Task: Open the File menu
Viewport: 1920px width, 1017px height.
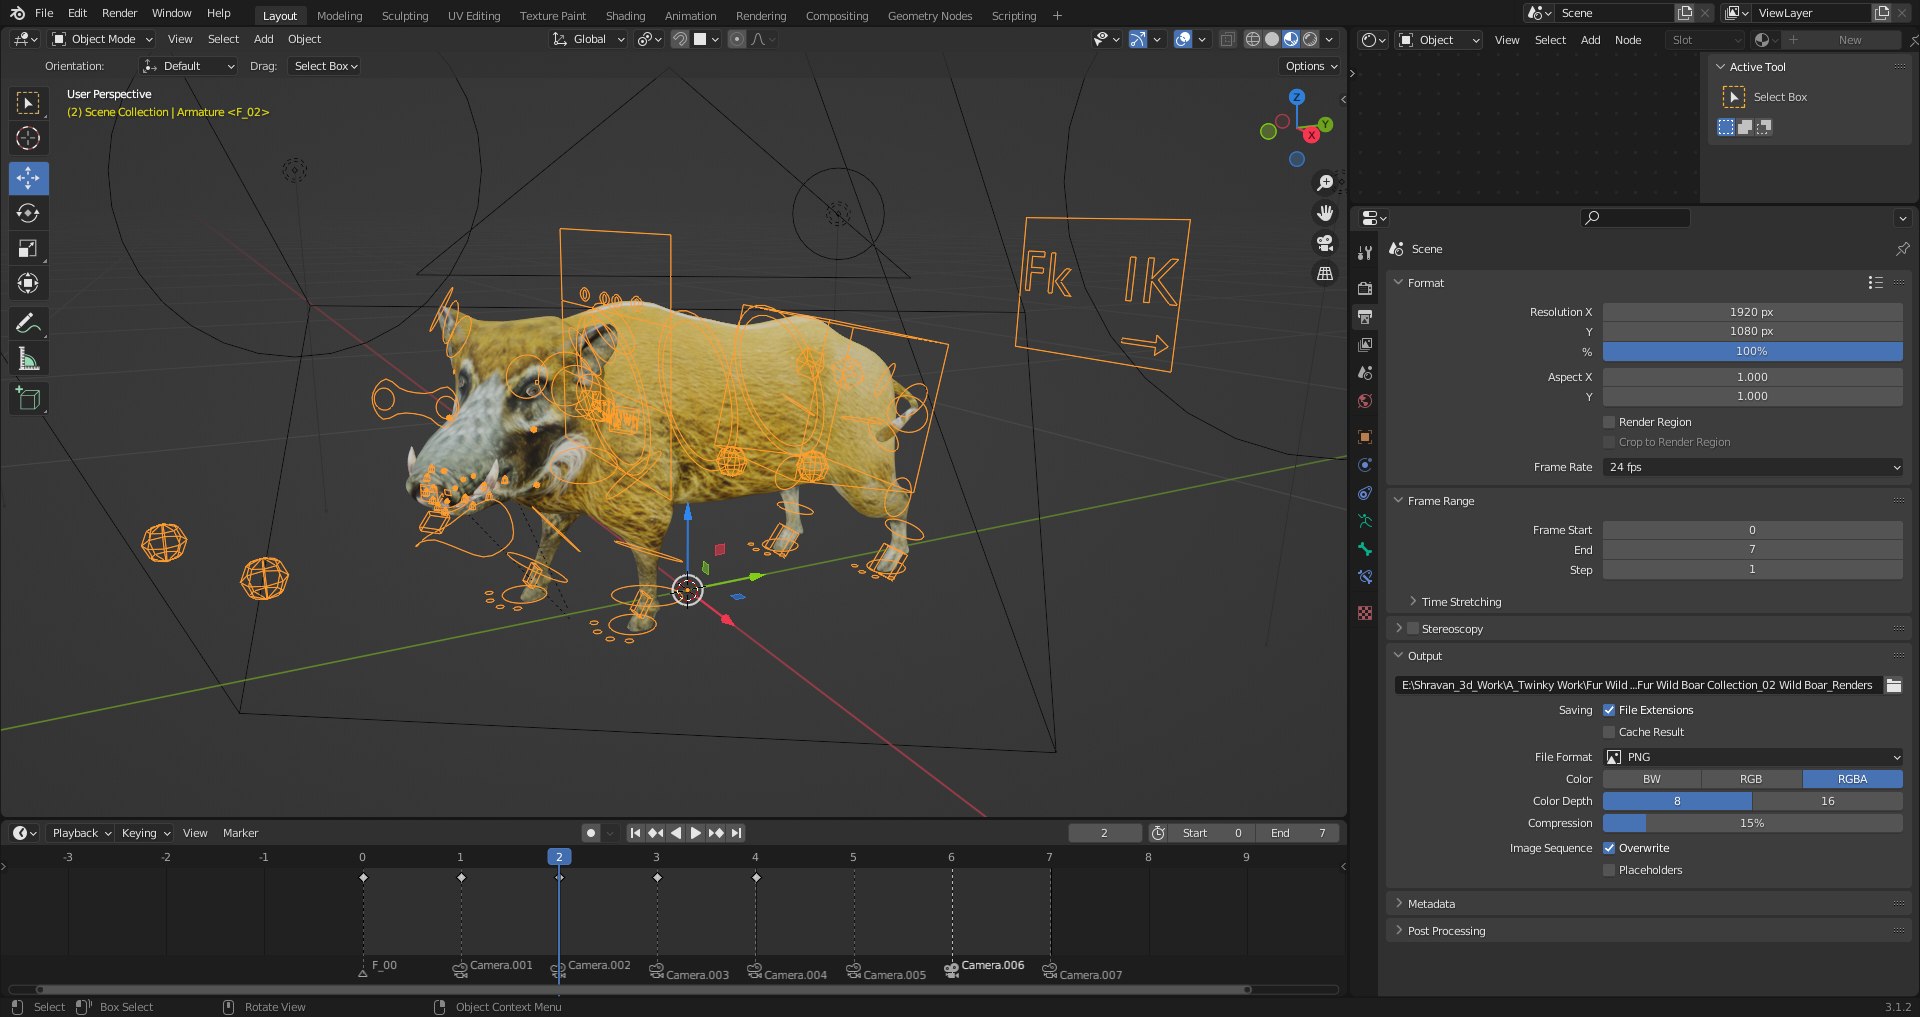Action: pyautogui.click(x=44, y=13)
